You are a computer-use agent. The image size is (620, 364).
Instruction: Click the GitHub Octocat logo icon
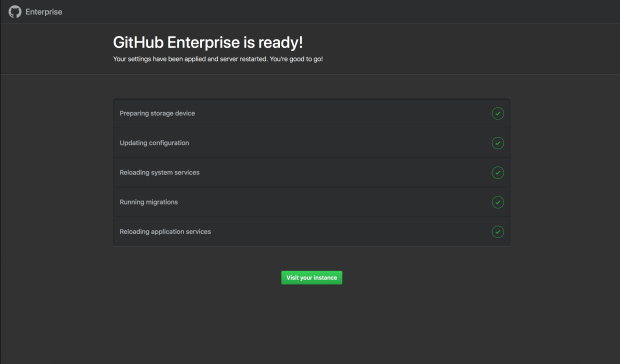click(x=15, y=12)
